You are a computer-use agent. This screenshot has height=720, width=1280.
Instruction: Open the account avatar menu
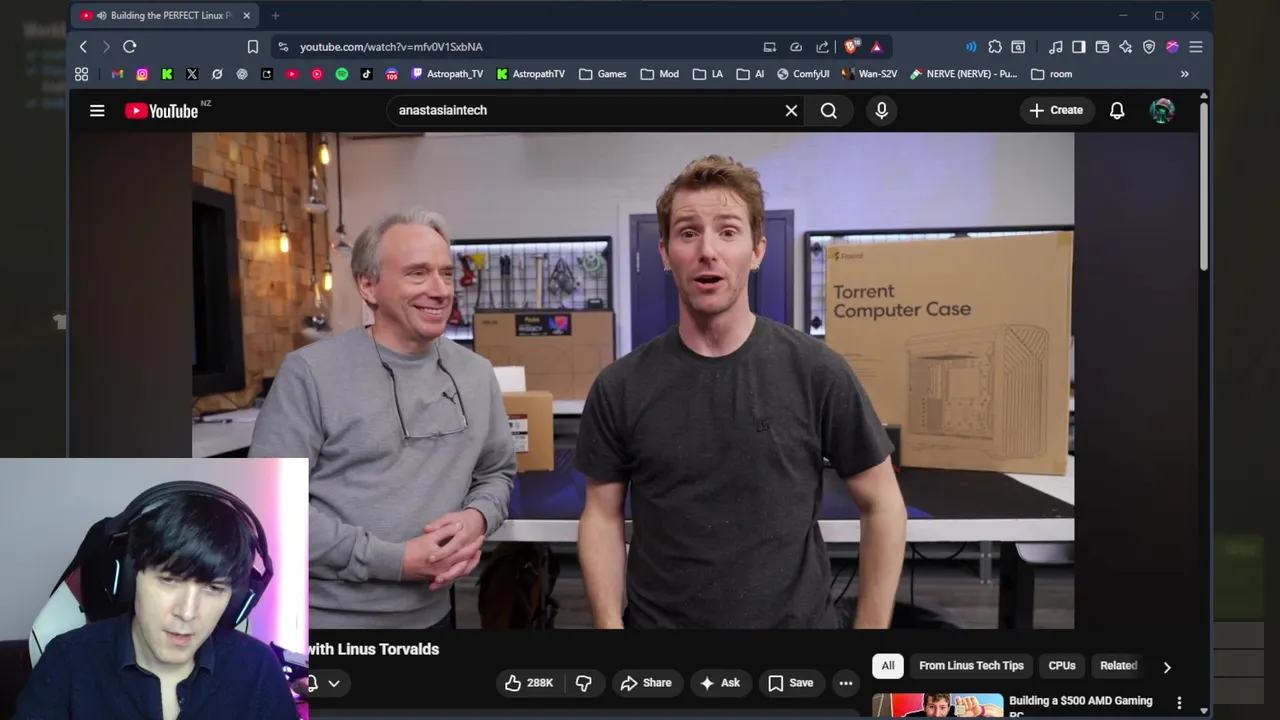[1162, 111]
